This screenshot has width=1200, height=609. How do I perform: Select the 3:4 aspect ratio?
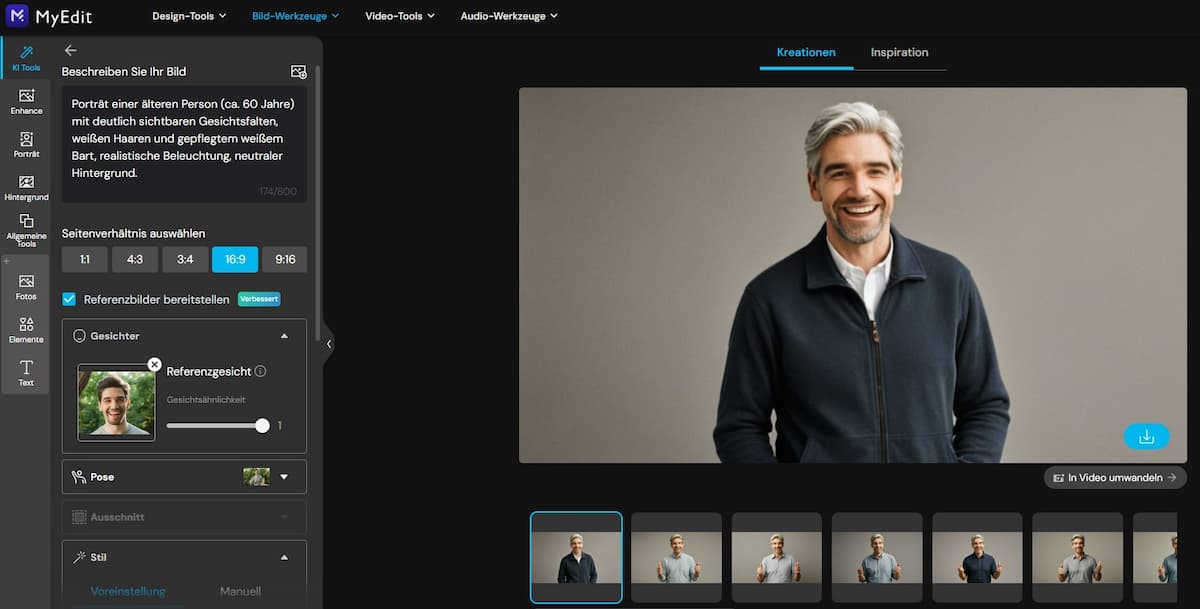coord(185,260)
